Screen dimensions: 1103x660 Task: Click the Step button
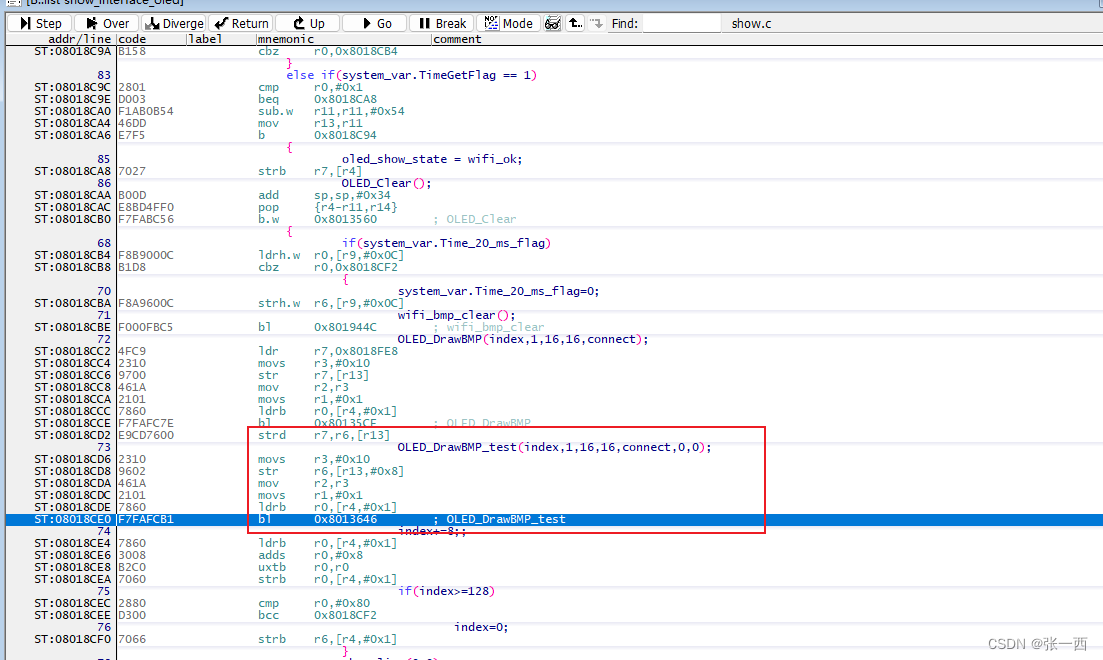[39, 23]
